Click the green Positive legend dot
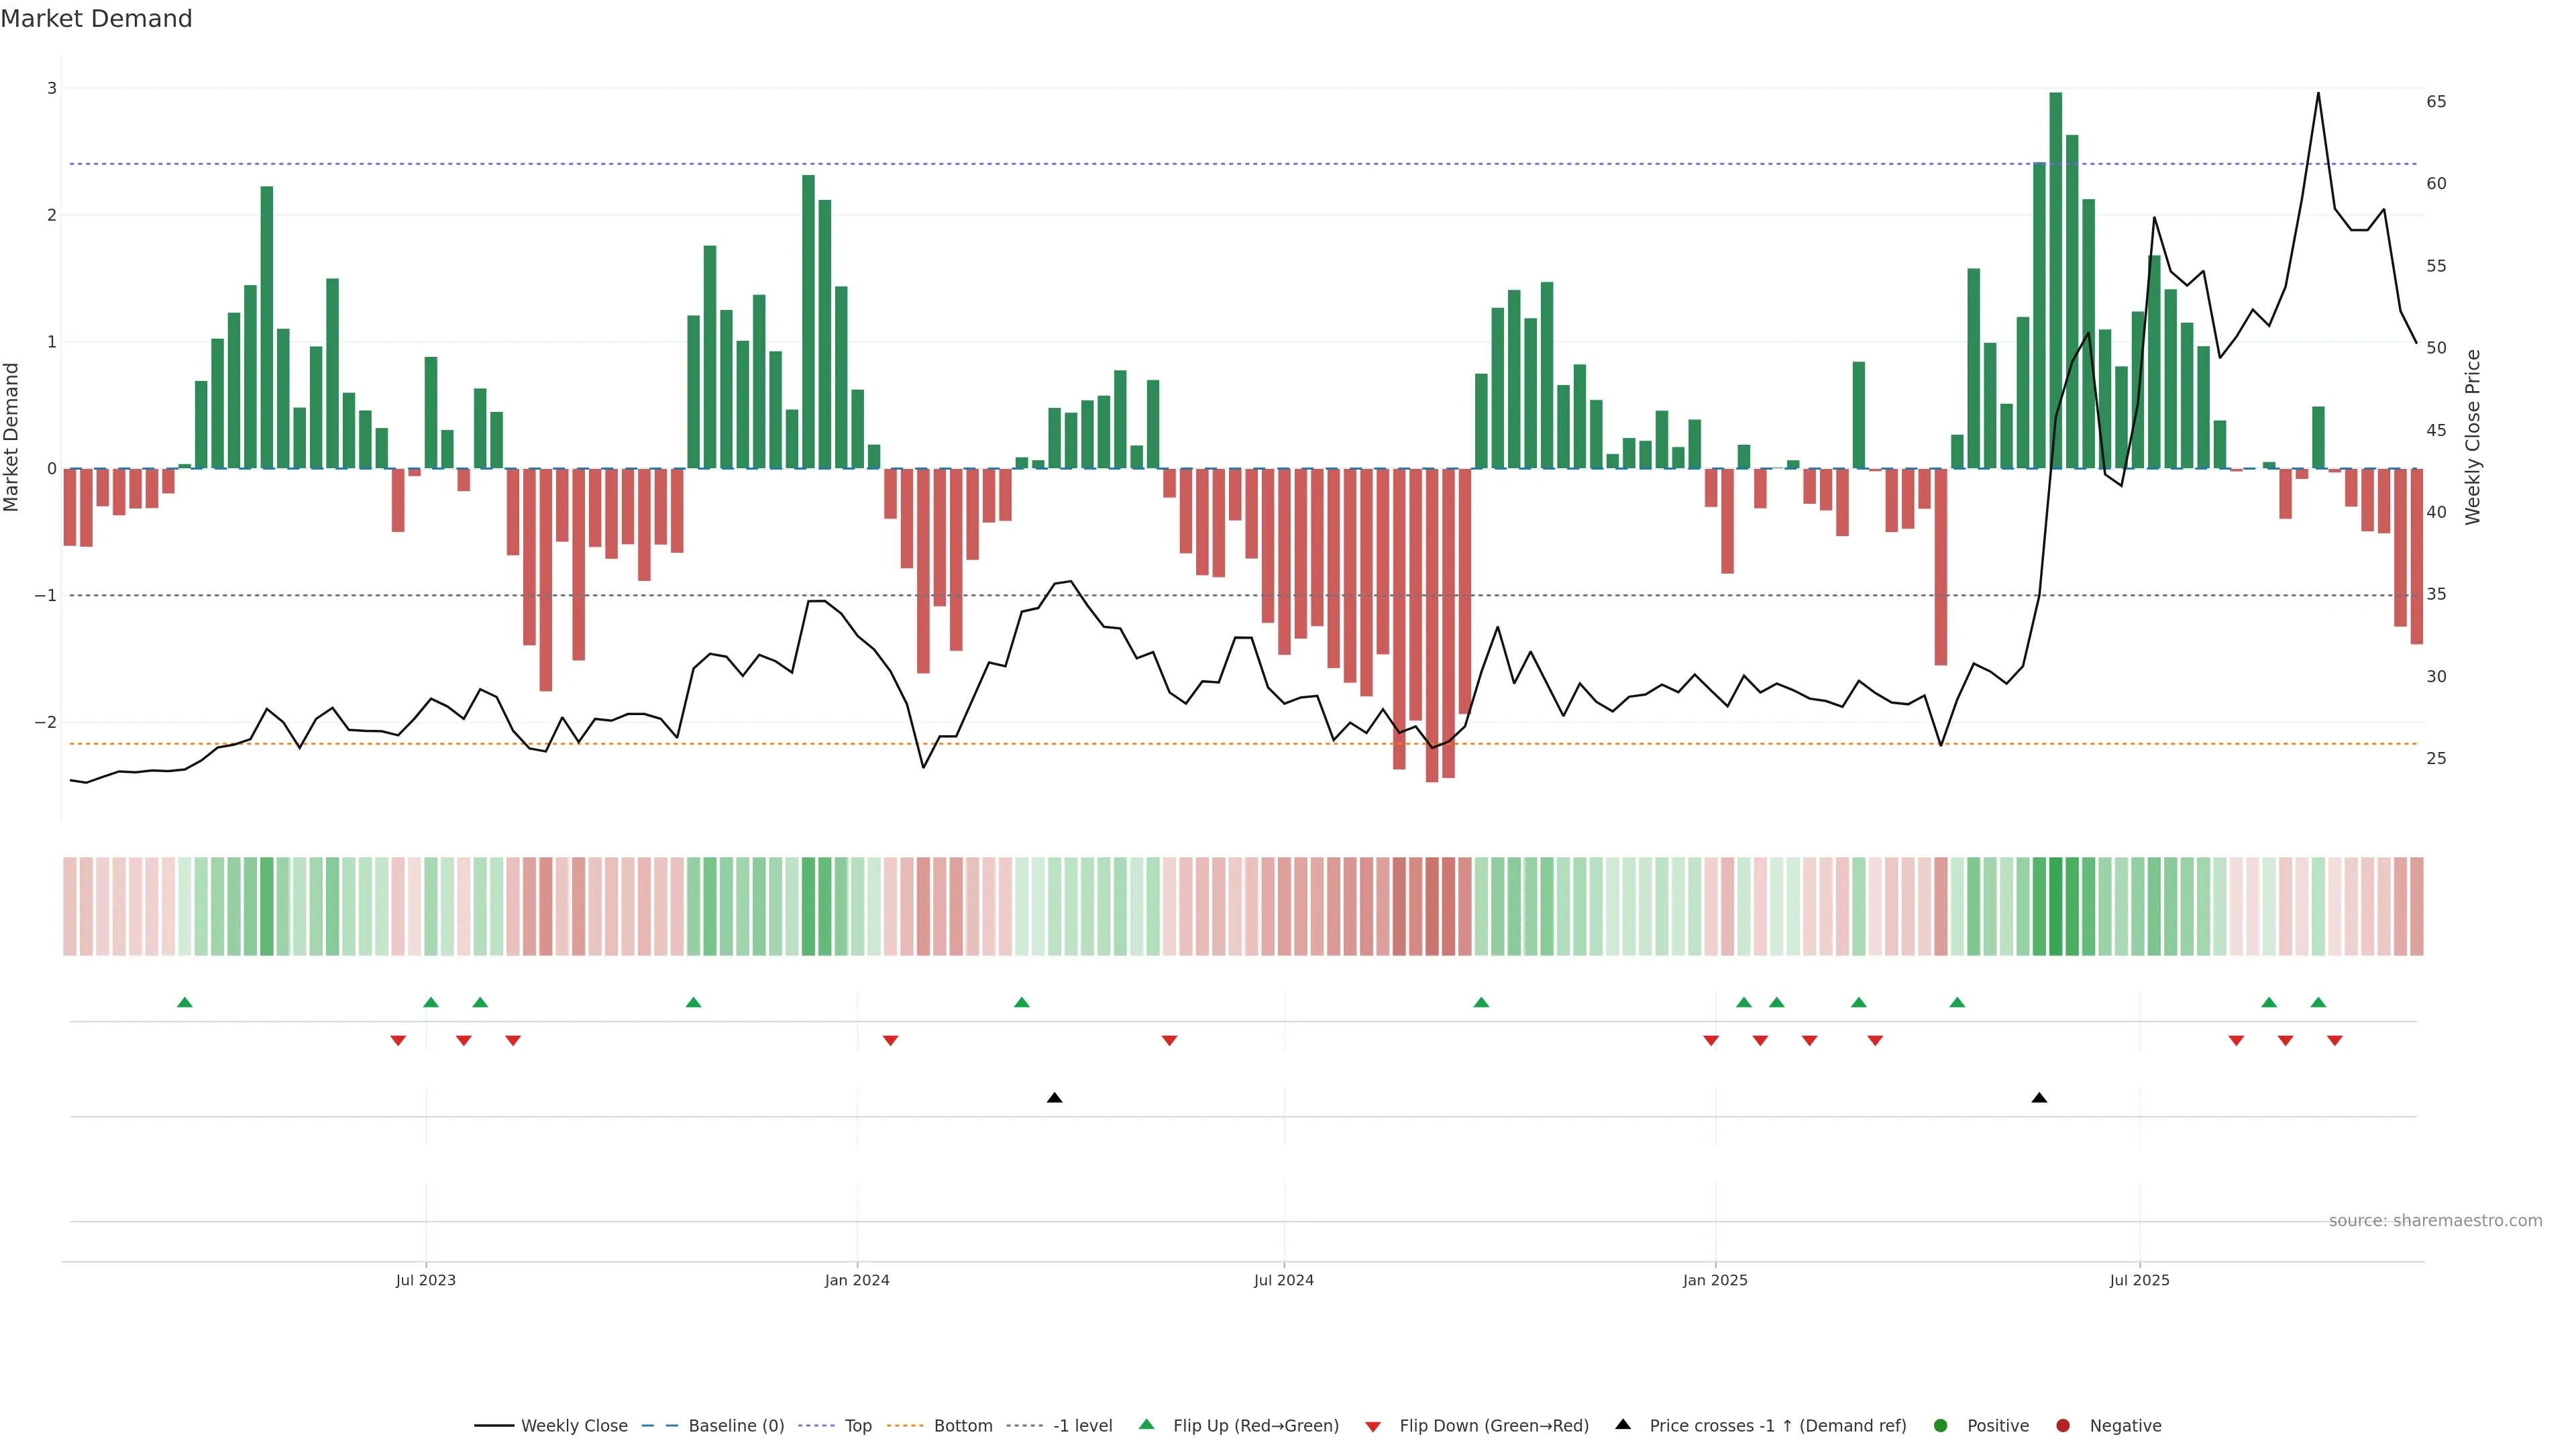The height and width of the screenshot is (1449, 2576). (x=1941, y=1425)
